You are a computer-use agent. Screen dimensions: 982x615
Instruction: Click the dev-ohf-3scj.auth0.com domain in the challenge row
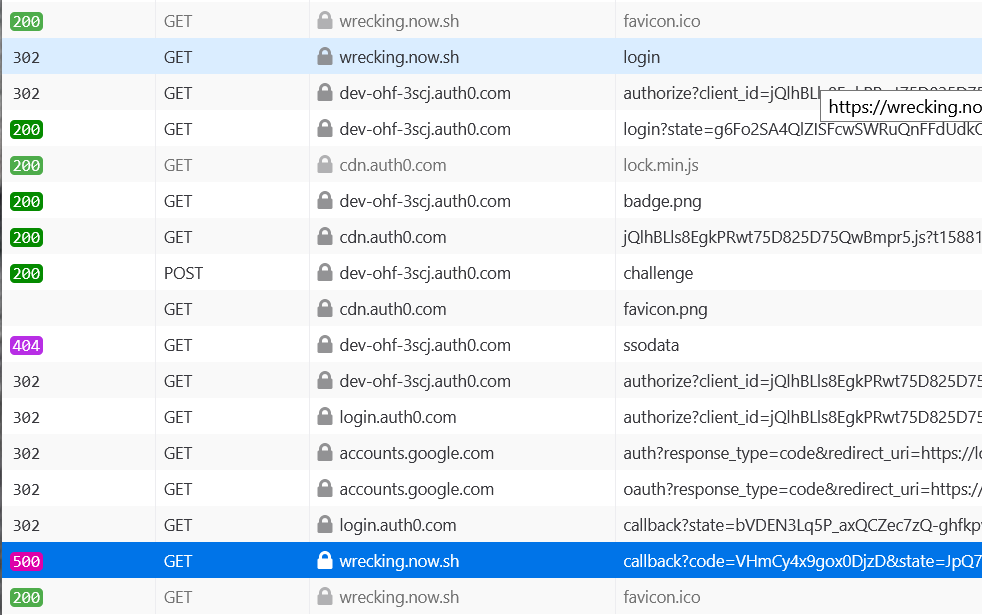(425, 274)
